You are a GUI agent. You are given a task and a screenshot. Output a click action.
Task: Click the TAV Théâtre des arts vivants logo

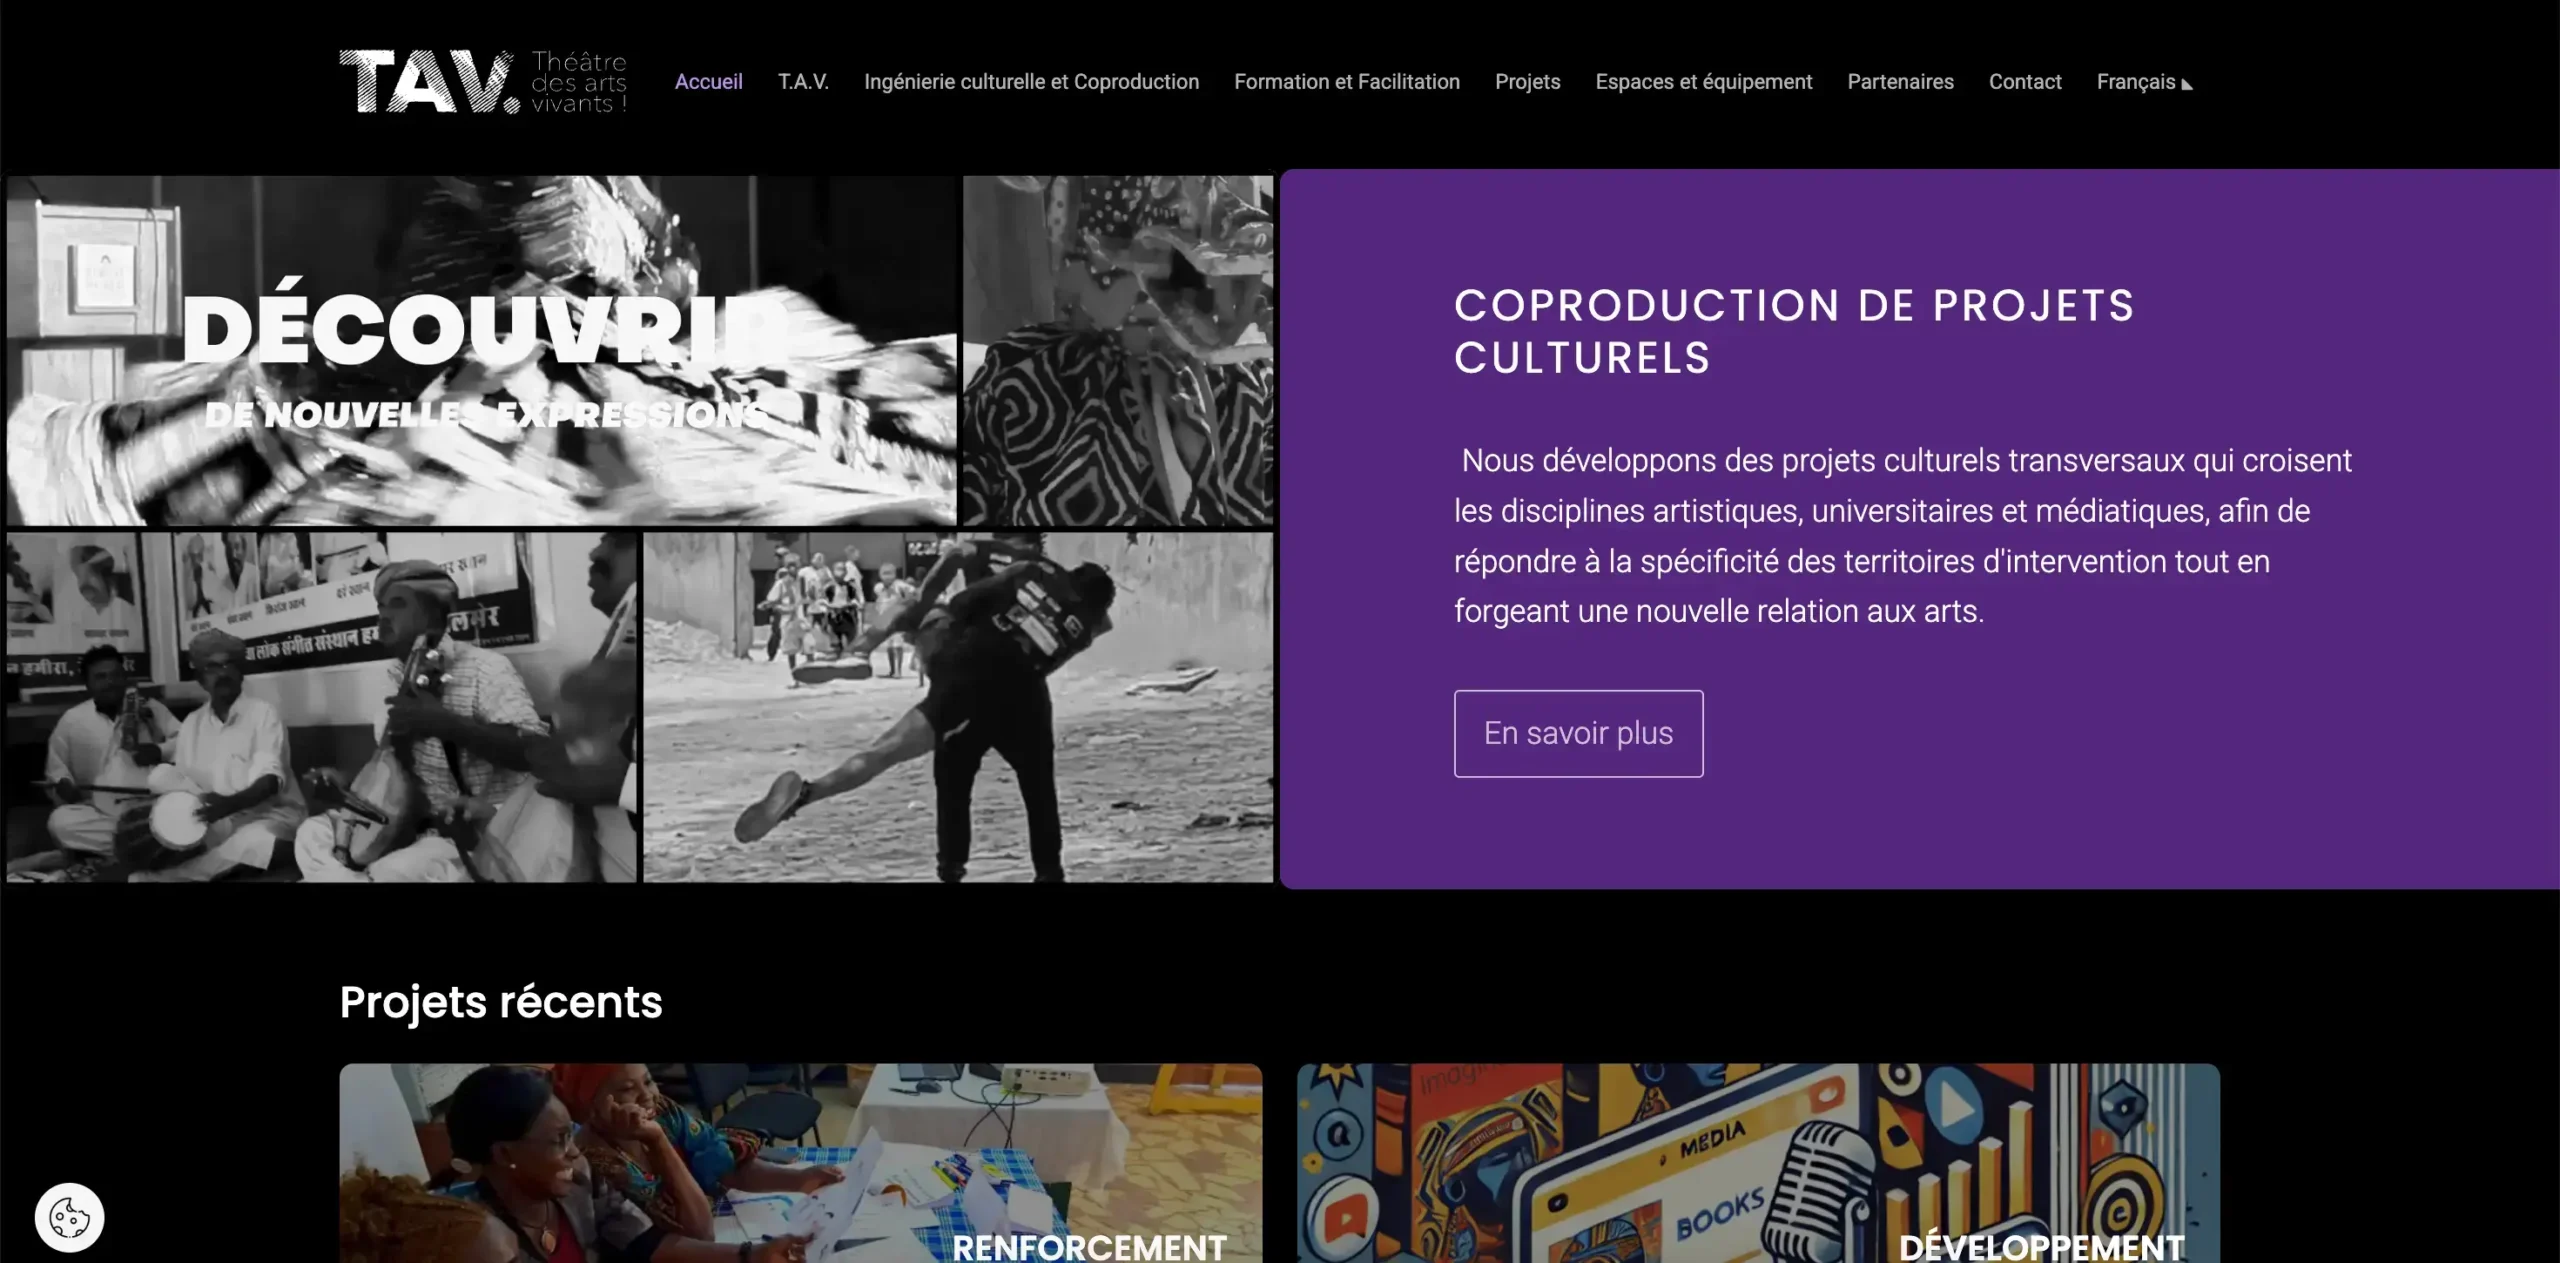click(x=483, y=82)
